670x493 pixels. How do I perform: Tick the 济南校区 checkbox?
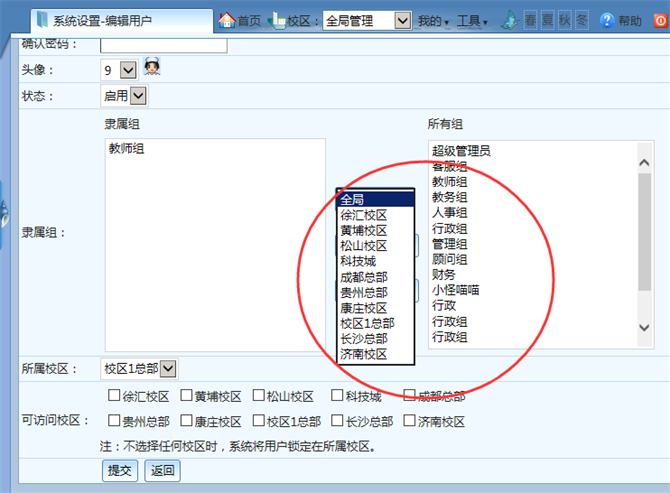[410, 421]
